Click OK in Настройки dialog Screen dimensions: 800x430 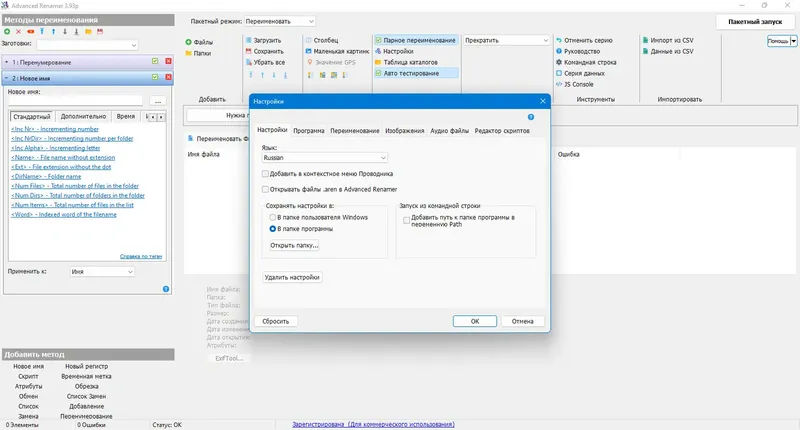pos(475,321)
